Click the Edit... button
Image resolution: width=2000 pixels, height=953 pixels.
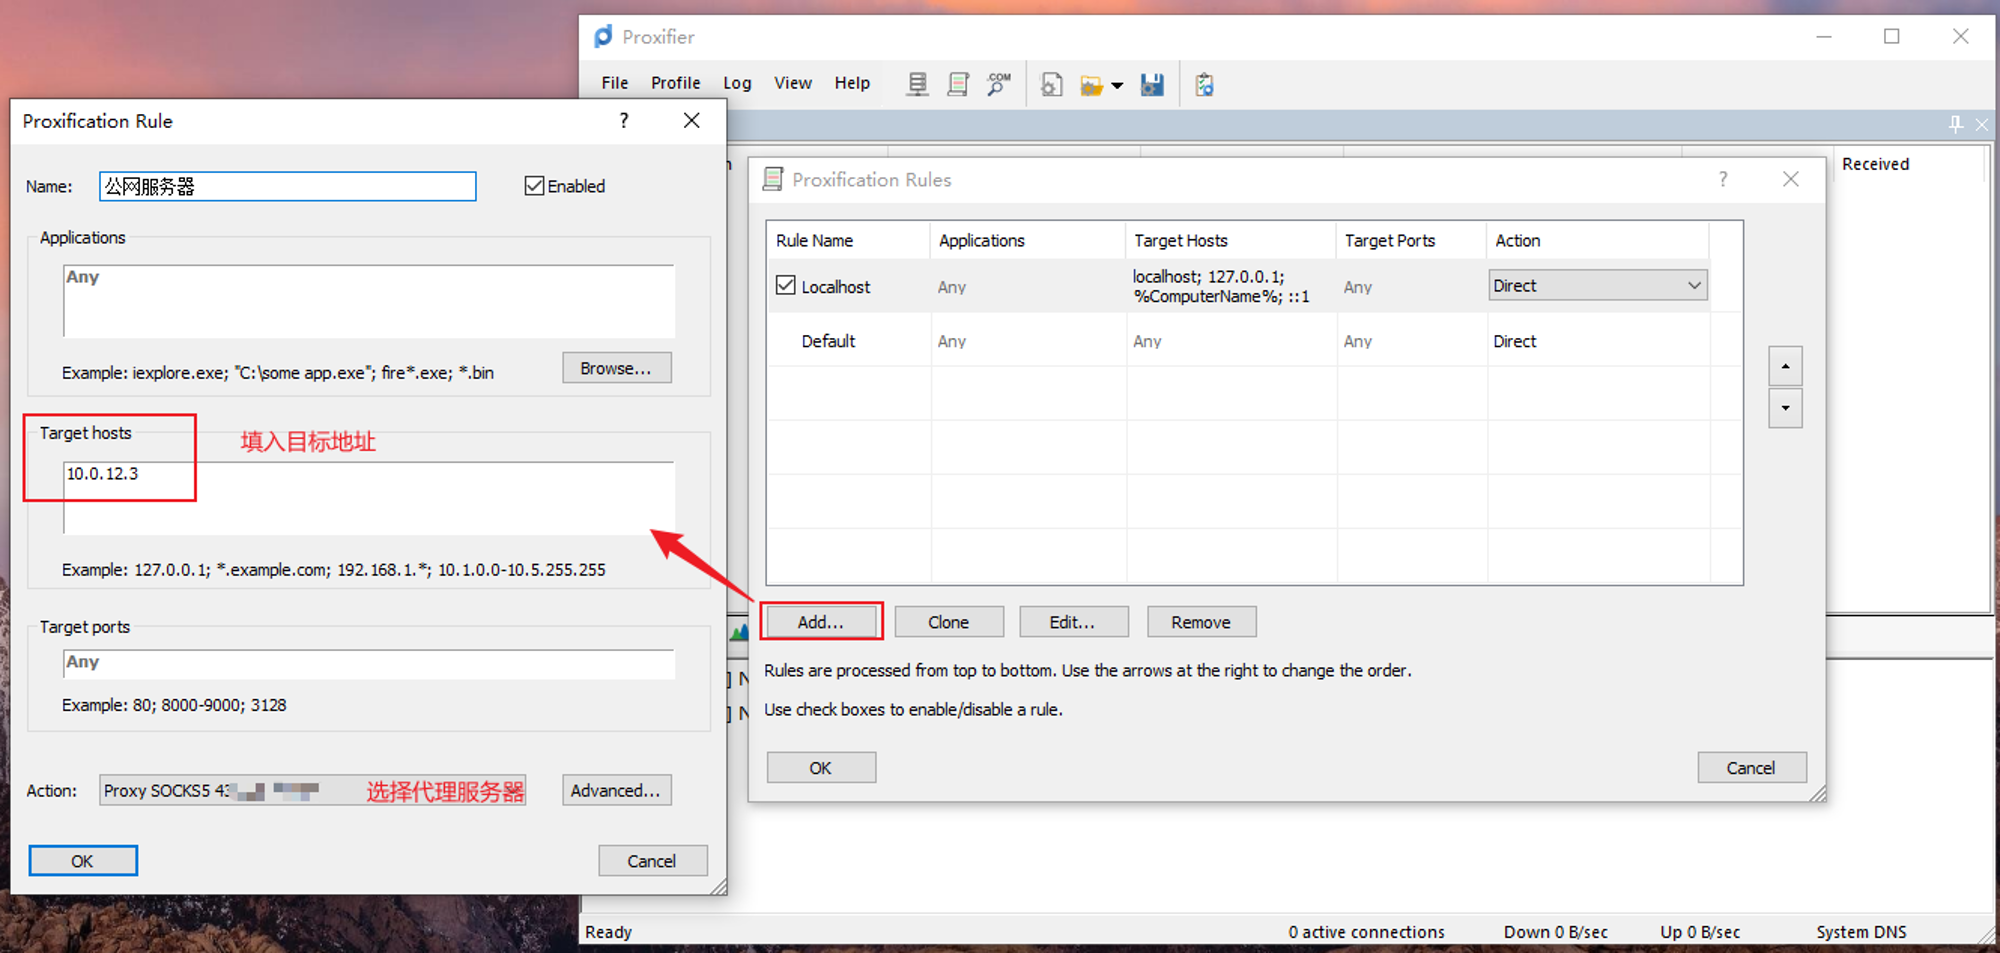pos(1073,622)
